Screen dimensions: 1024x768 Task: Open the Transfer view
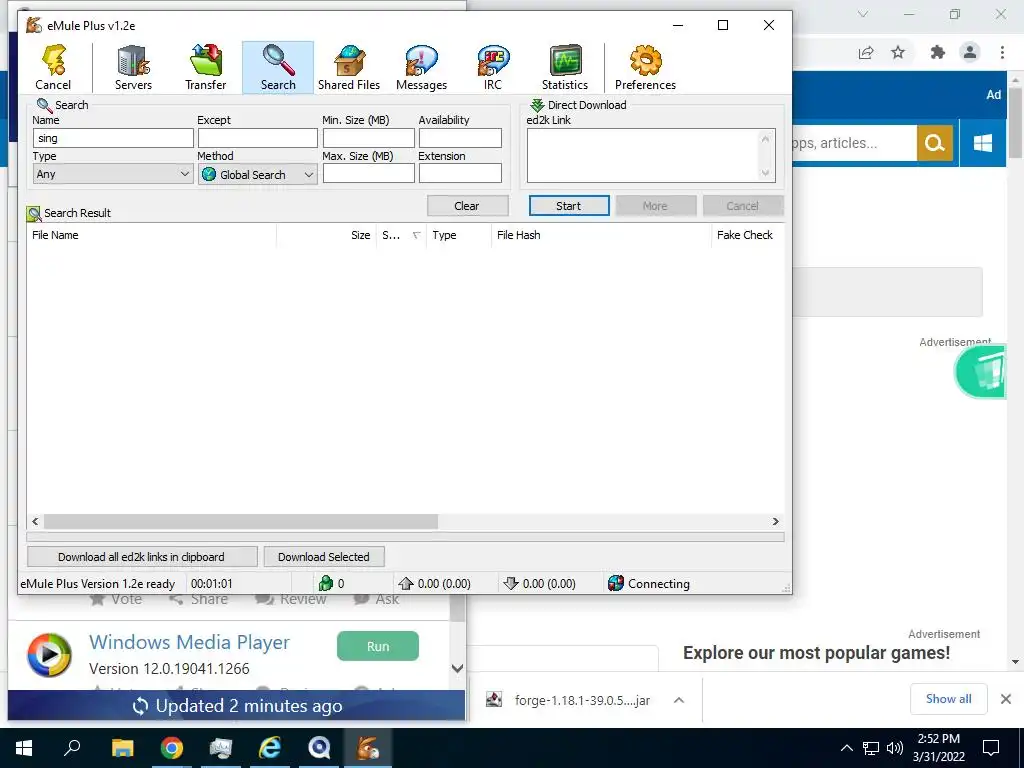click(206, 67)
